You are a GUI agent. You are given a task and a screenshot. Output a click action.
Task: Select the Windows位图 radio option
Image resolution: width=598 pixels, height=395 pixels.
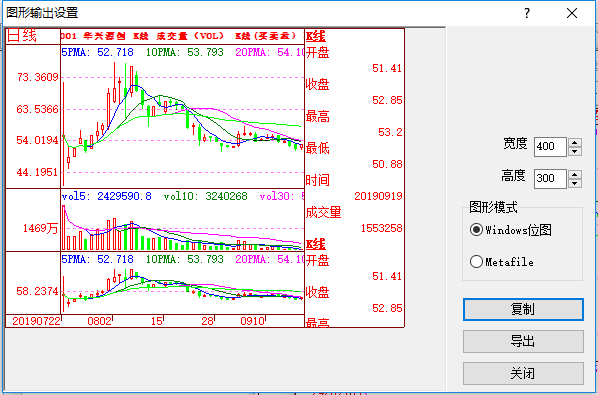476,230
